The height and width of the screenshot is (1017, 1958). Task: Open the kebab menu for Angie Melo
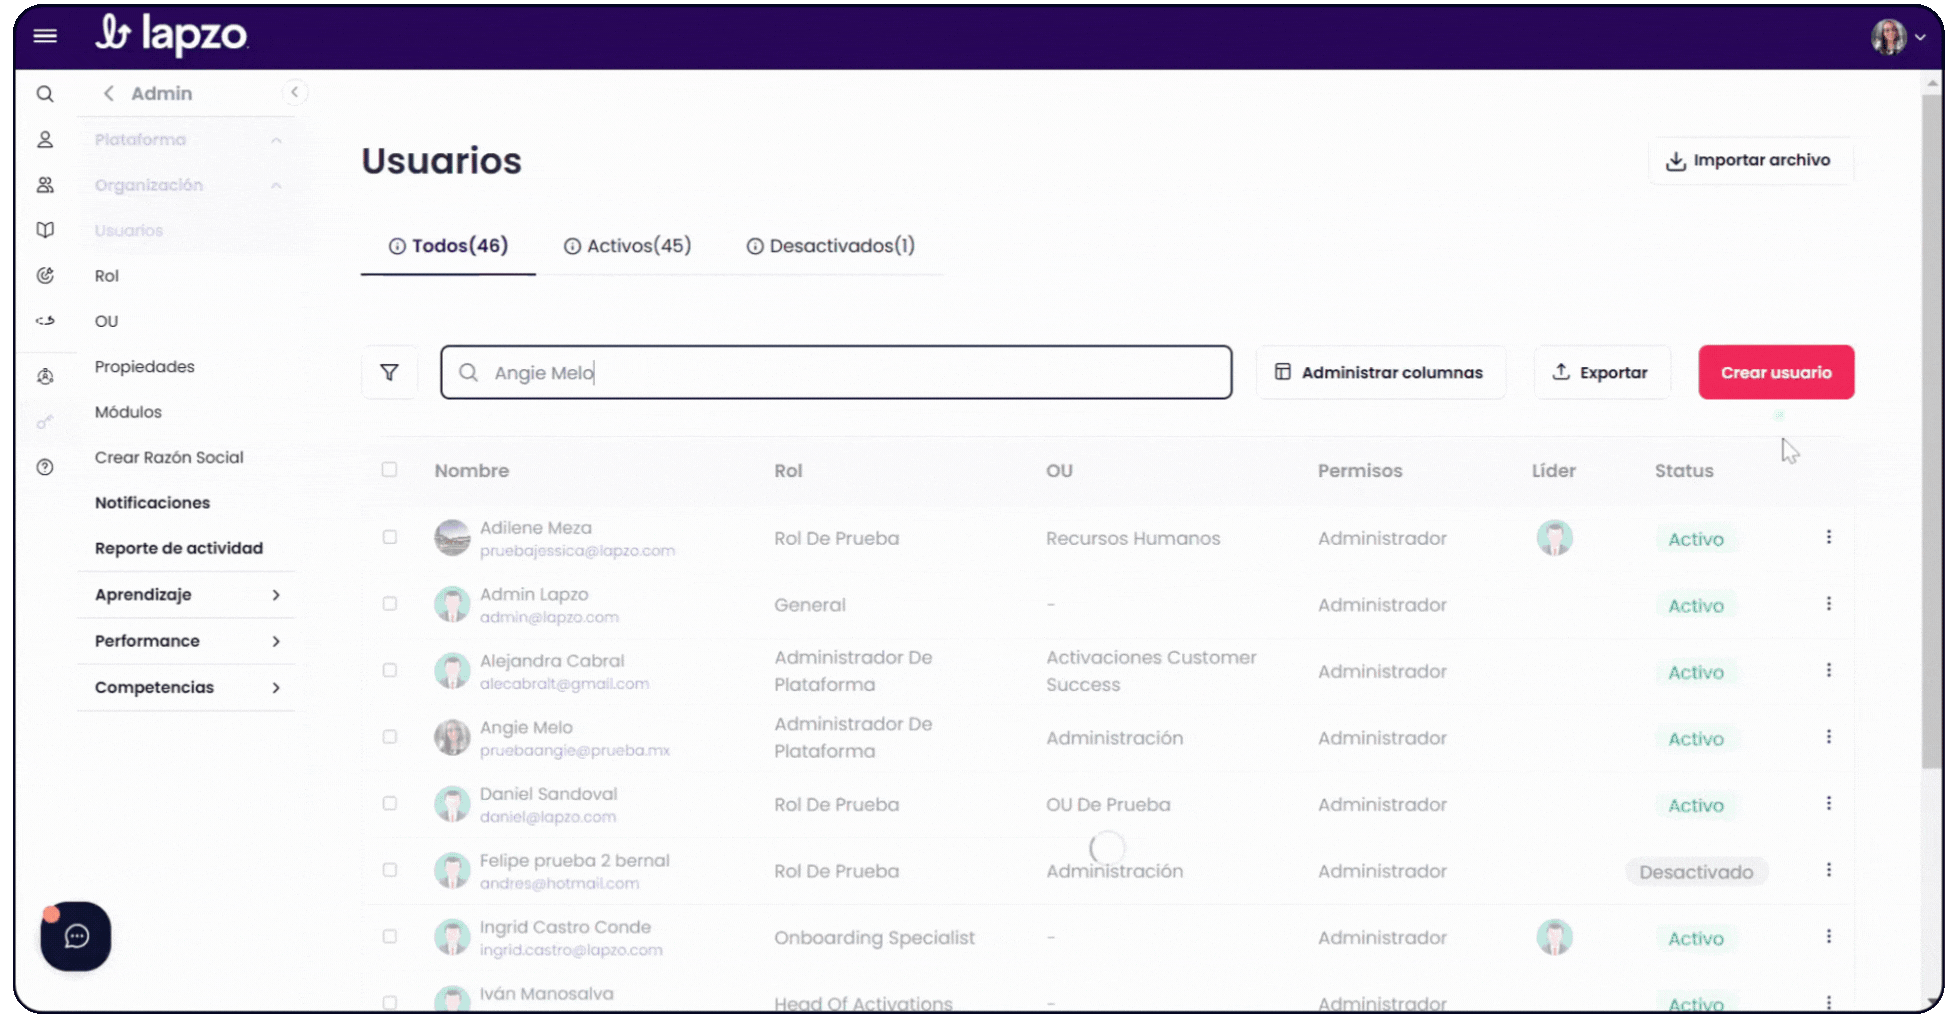[1829, 736]
